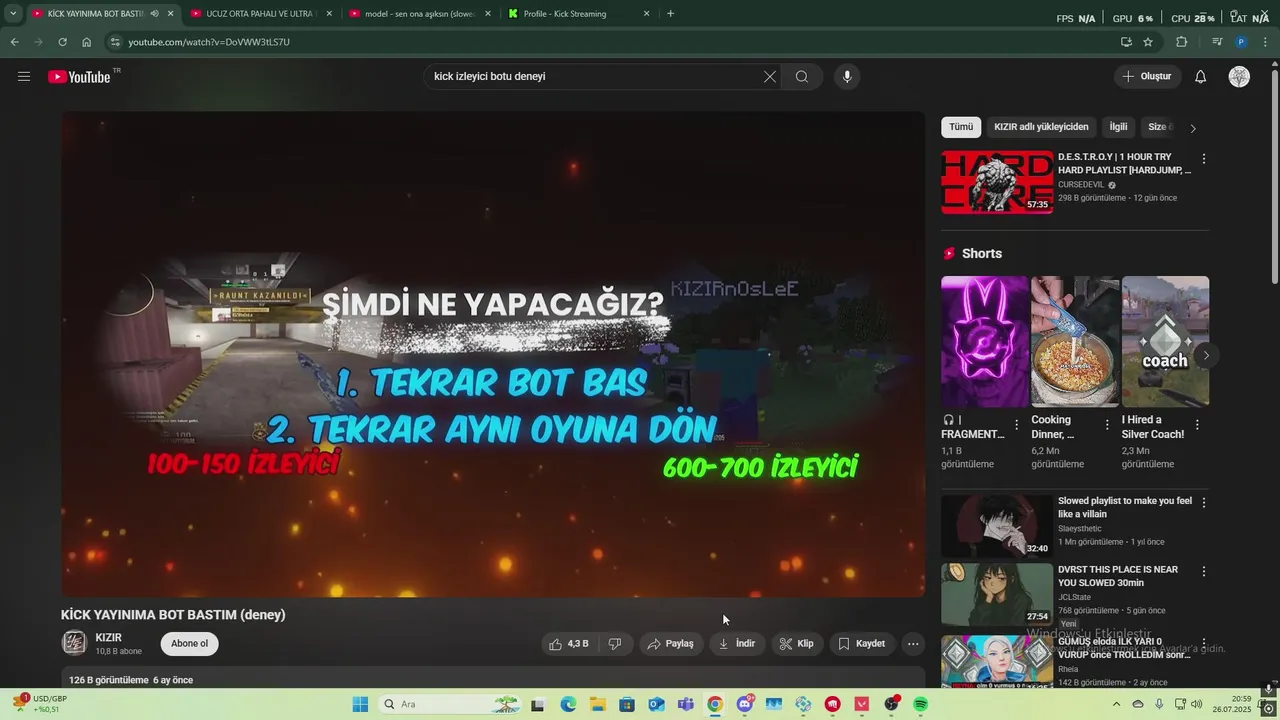Switch to the Profile - Kick Streaming tab
Viewport: 1280px width, 720px height.
point(578,14)
